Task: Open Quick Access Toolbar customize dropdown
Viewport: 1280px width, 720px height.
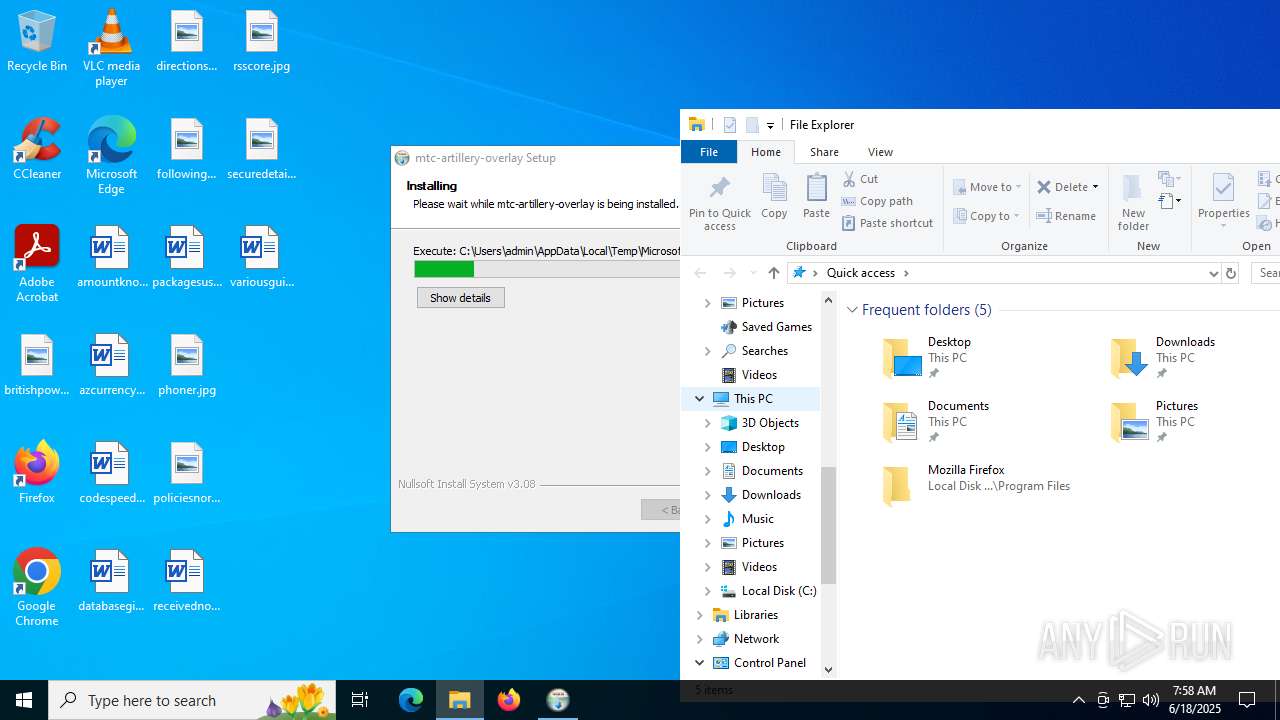Action: tap(770, 126)
